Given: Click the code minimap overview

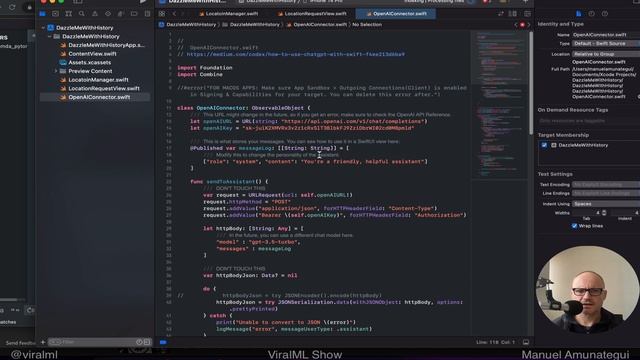Looking at the screenshot, I should [499, 105].
